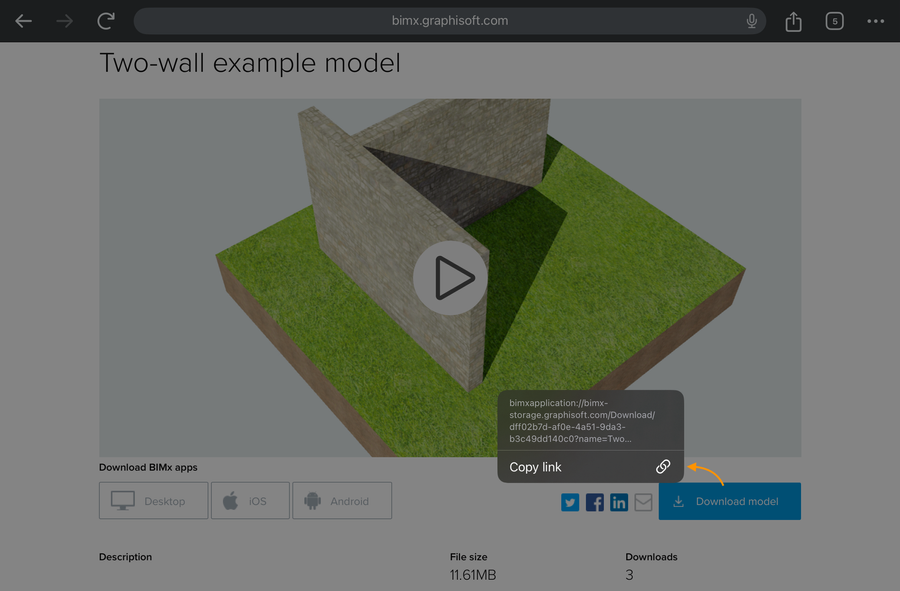Download the BIMx Android app
Screen dimensions: 900x591
[342, 501]
